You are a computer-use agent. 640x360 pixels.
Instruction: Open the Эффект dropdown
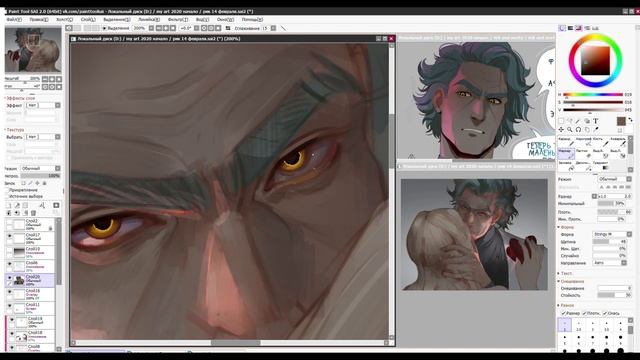tap(43, 105)
